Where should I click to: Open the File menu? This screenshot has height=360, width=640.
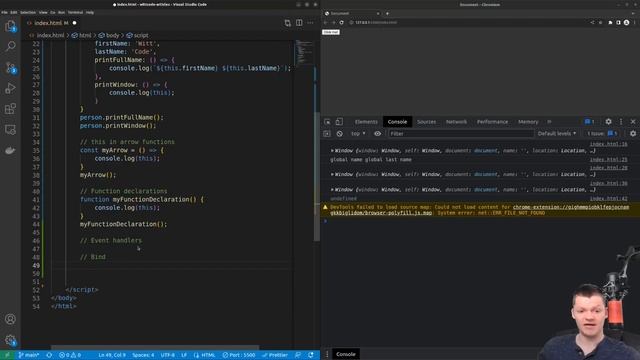(x=4, y=13)
